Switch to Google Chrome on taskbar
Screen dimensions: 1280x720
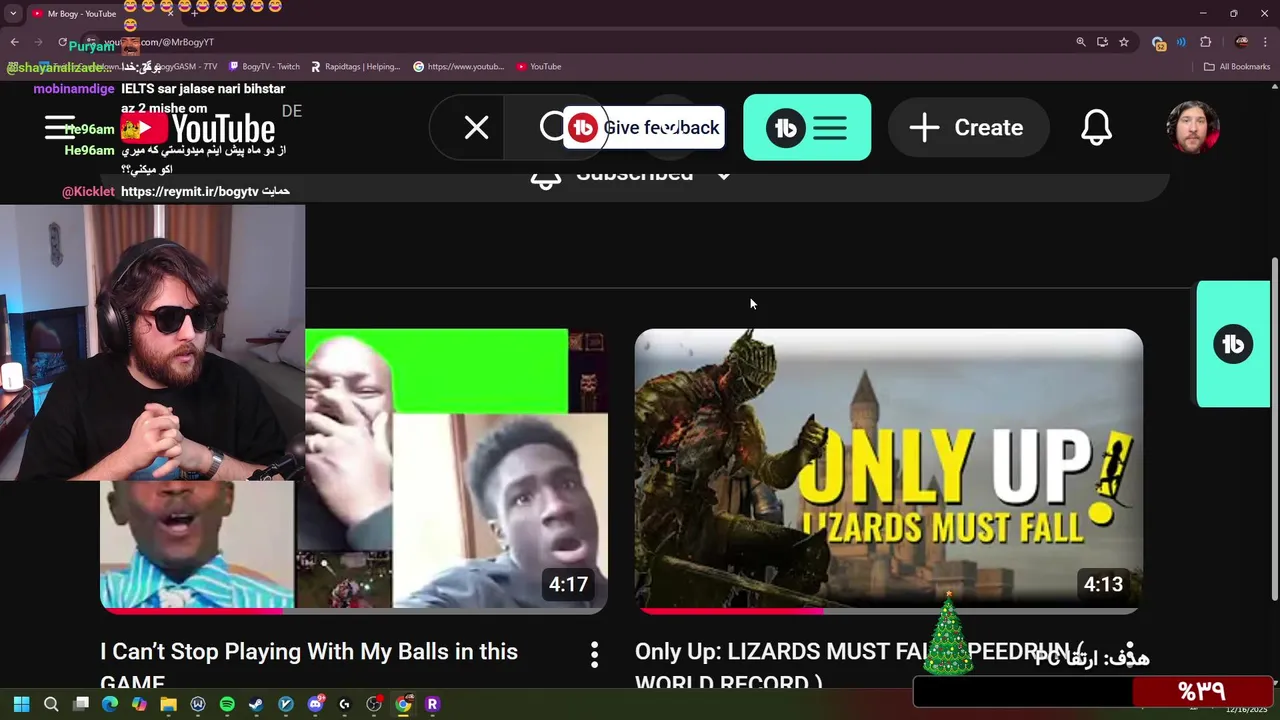tap(403, 704)
